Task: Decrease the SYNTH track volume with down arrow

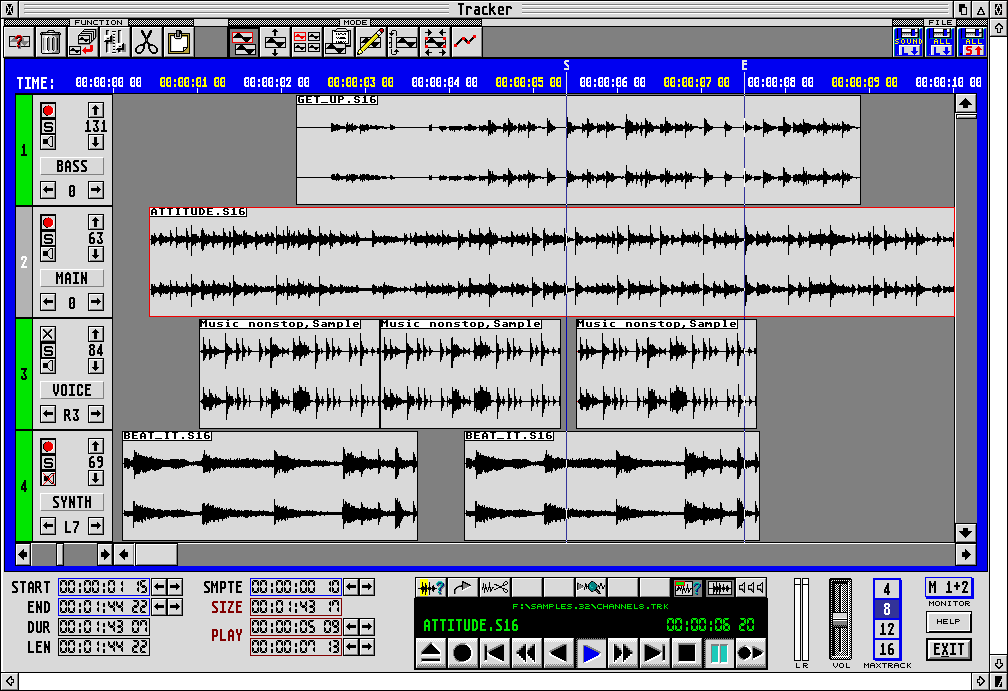Action: (x=96, y=478)
